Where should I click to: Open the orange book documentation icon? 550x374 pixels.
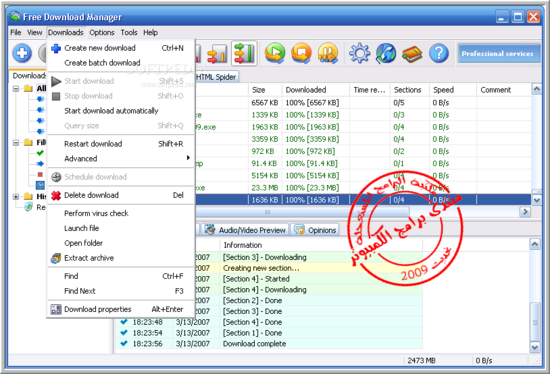click(412, 54)
